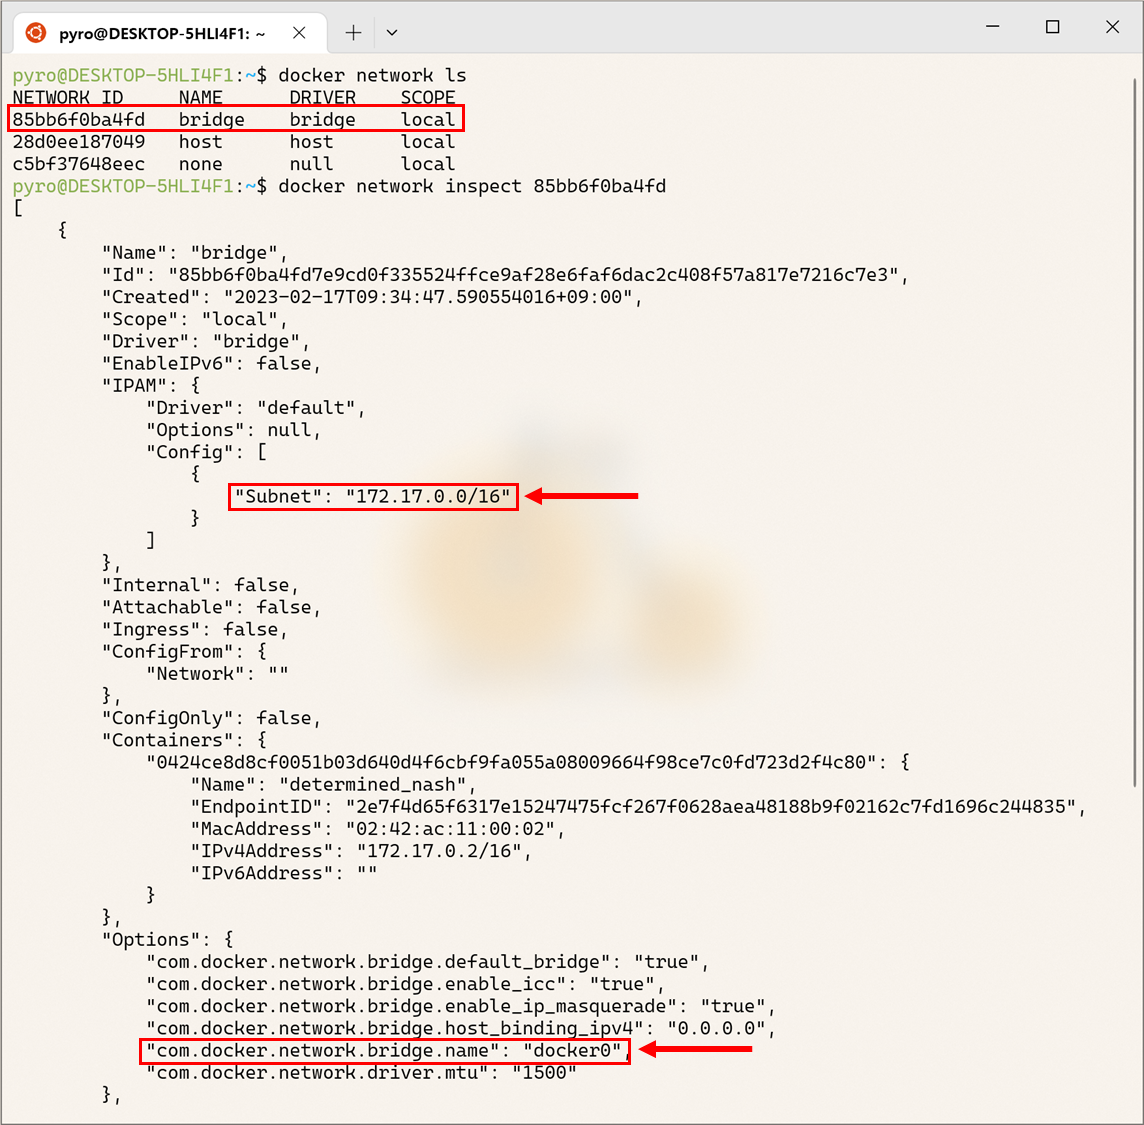Click the Ubuntu icon on the terminal tab

pos(36,33)
